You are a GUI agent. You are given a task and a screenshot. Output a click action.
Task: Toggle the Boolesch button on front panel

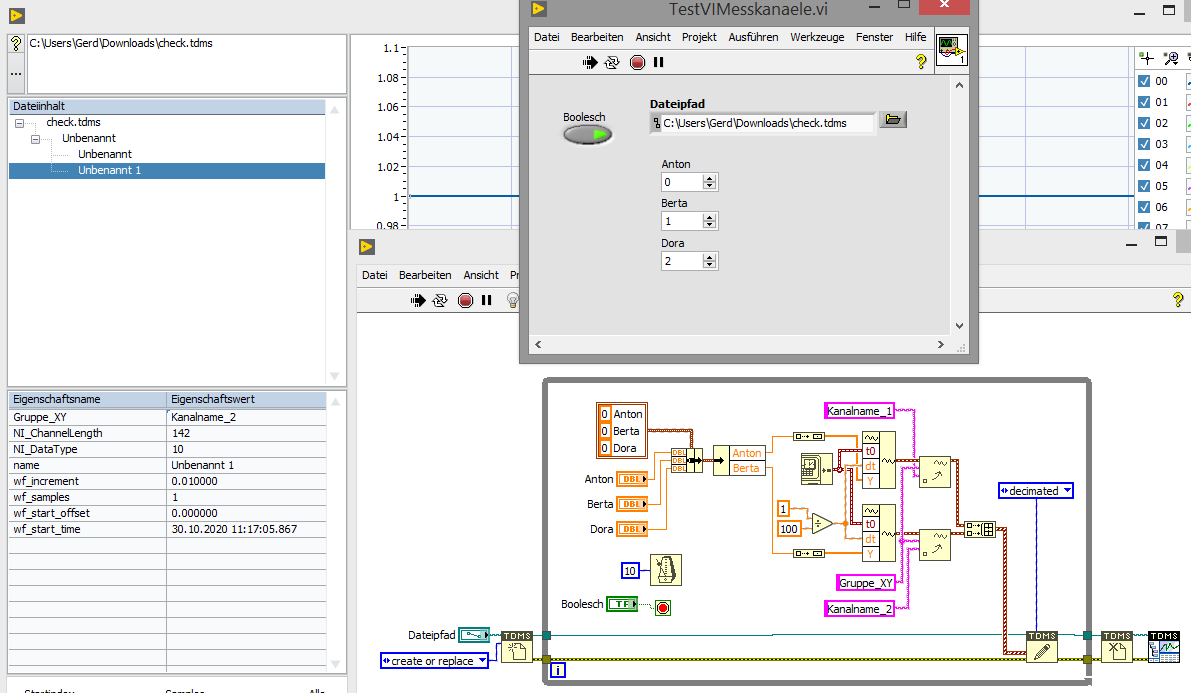click(587, 134)
